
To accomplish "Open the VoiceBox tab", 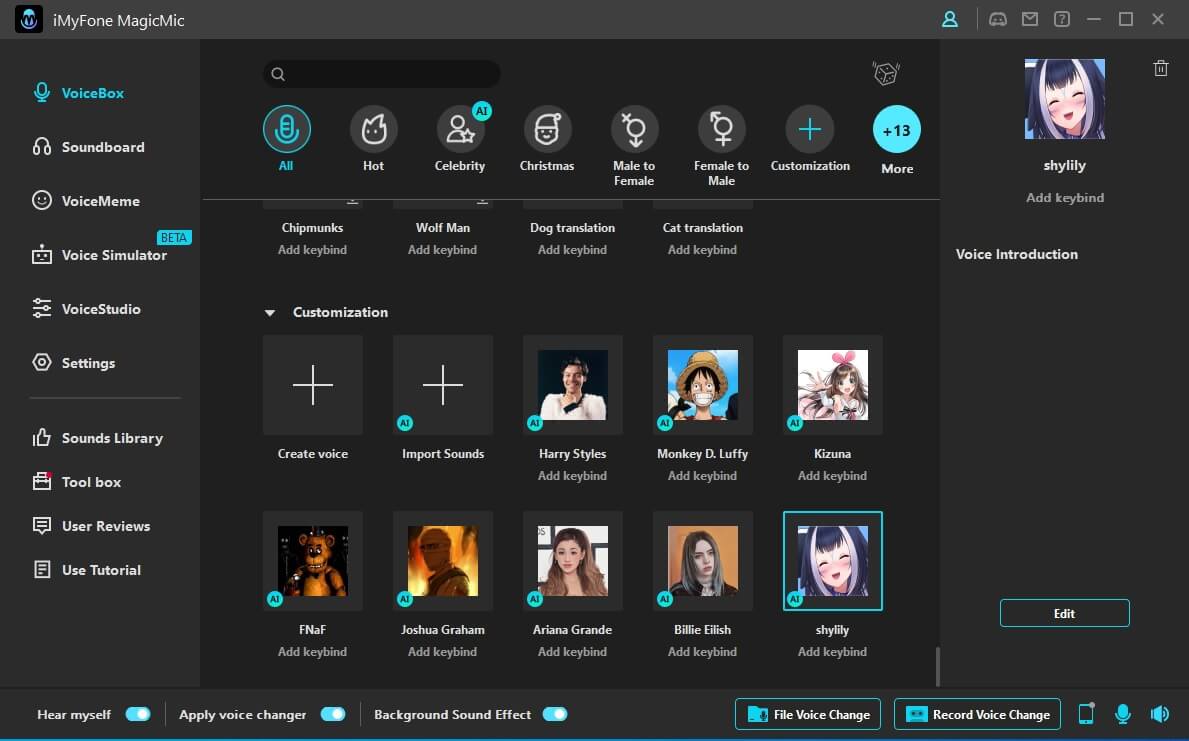I will click(x=78, y=93).
